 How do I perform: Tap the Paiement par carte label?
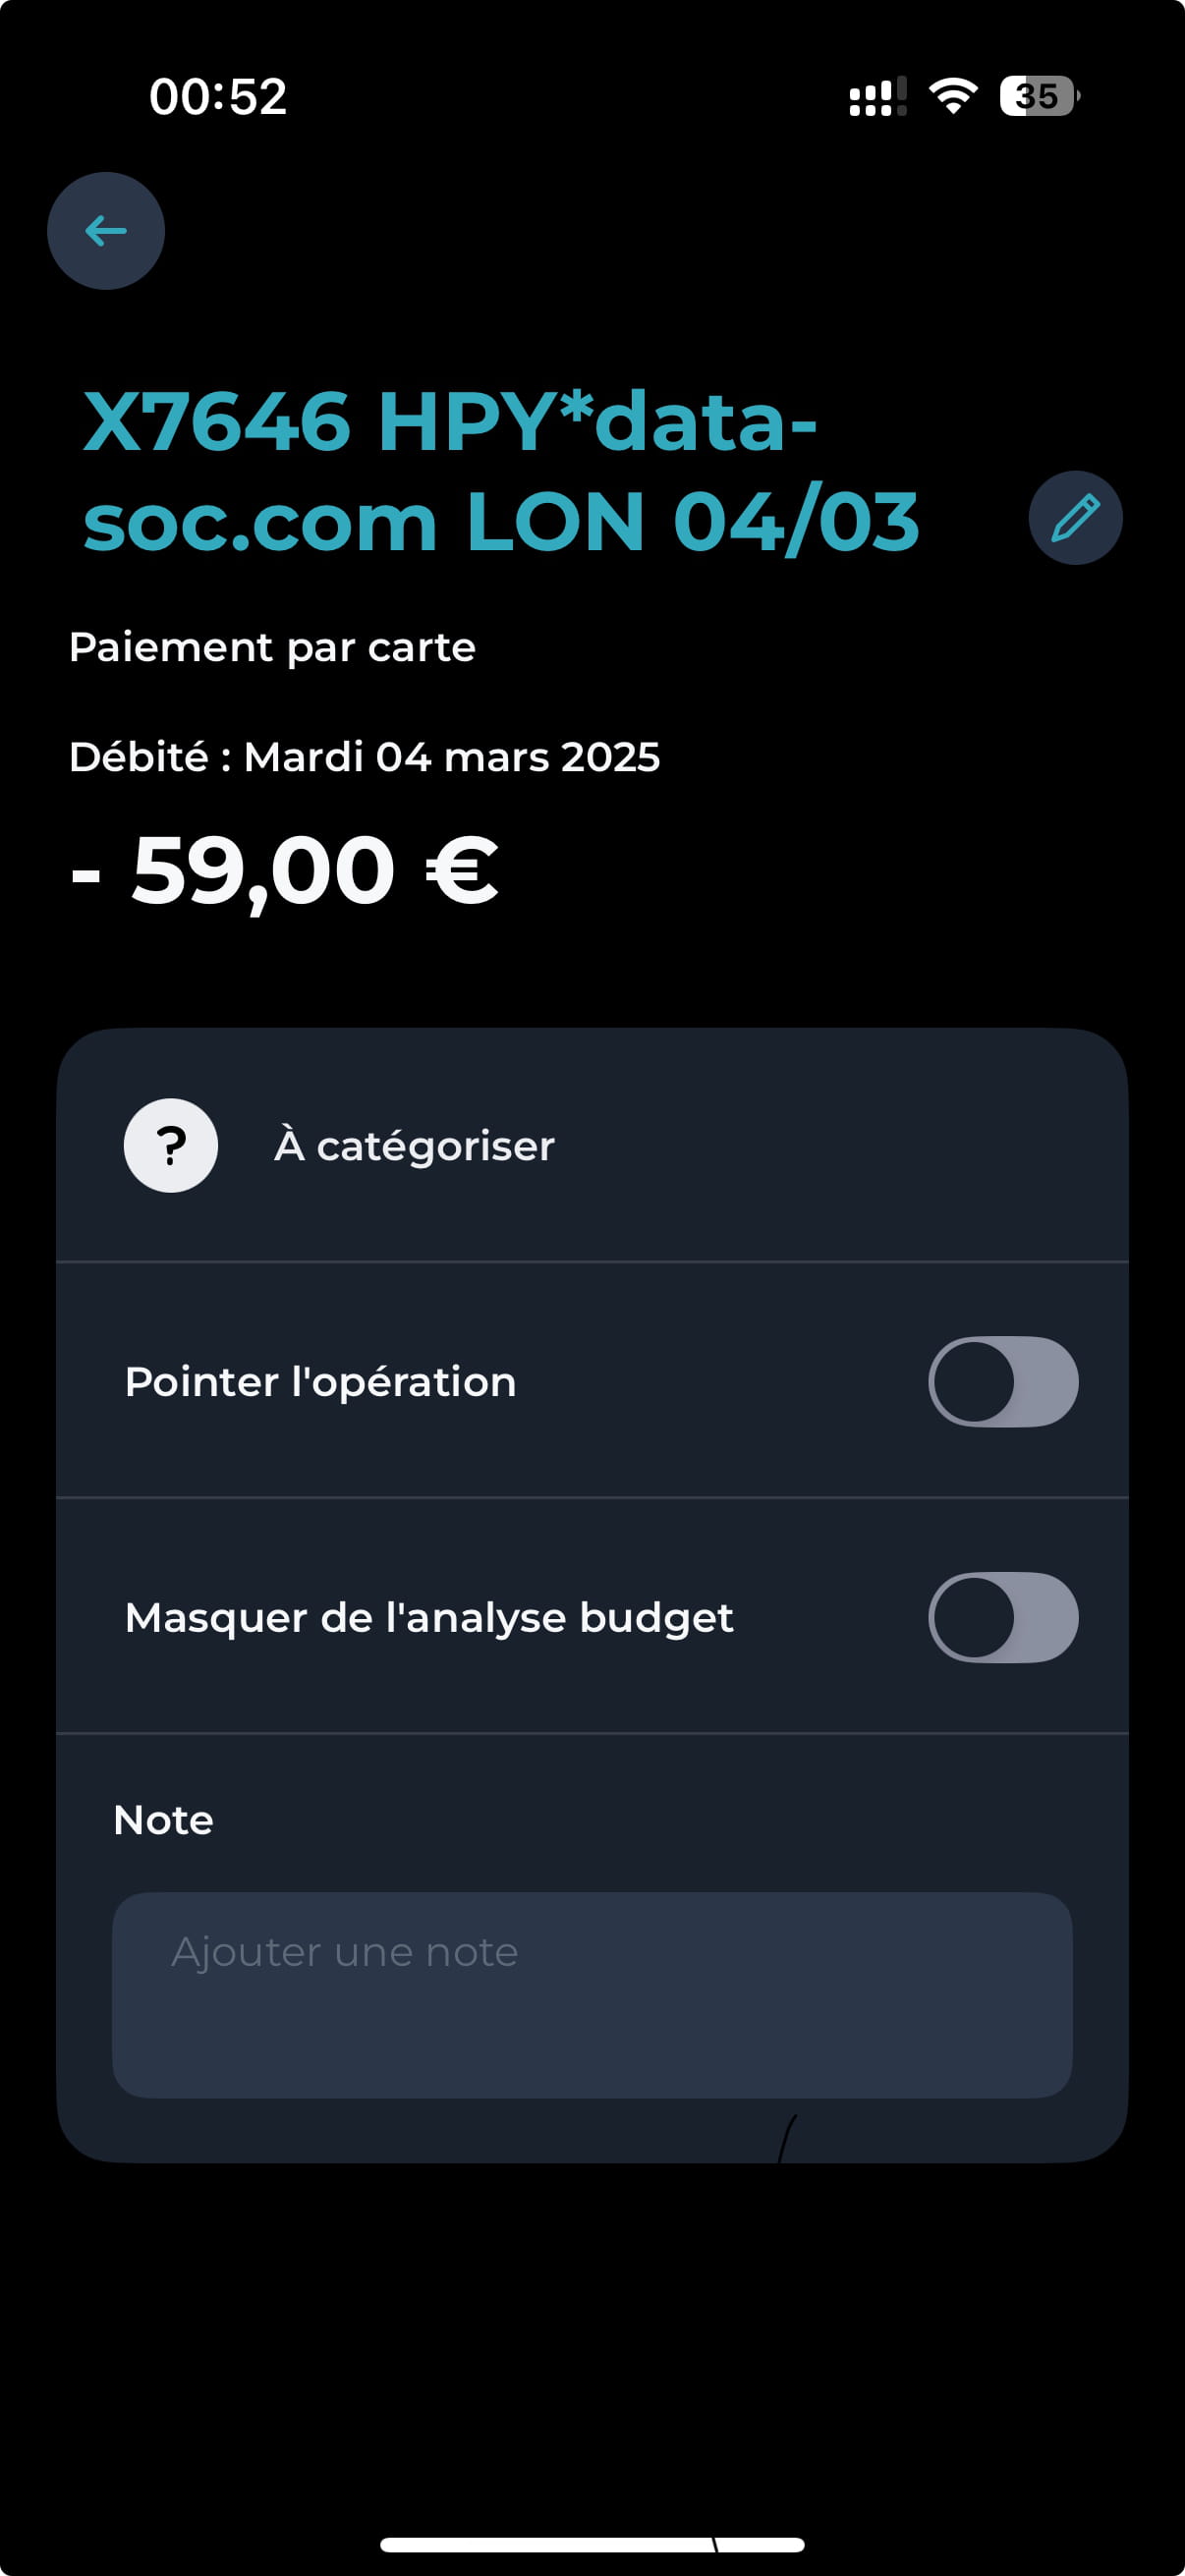click(x=272, y=647)
